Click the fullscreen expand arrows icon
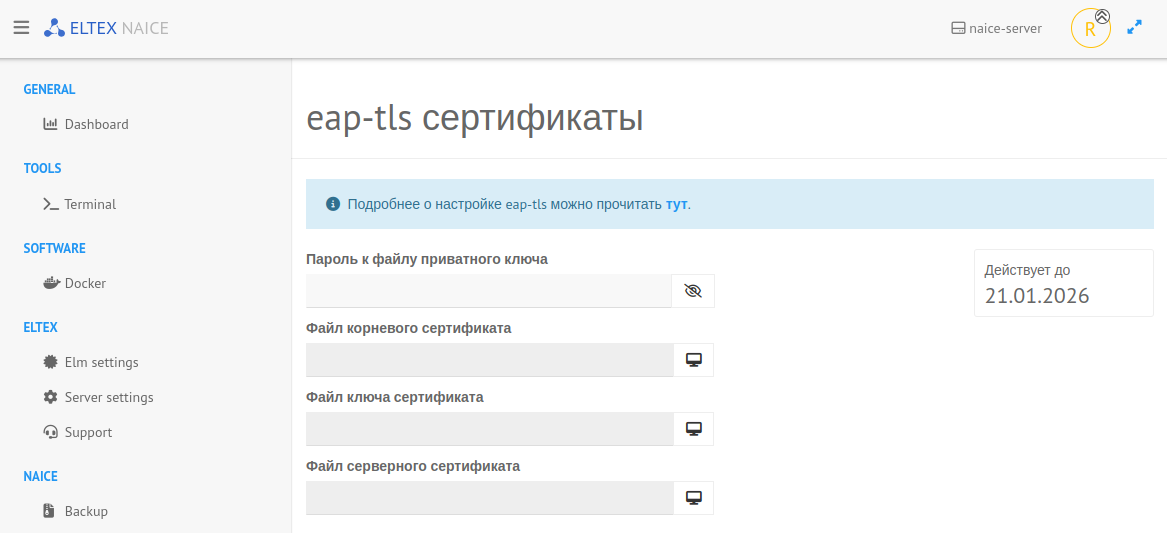Viewport: 1167px width, 533px height. 1134,28
